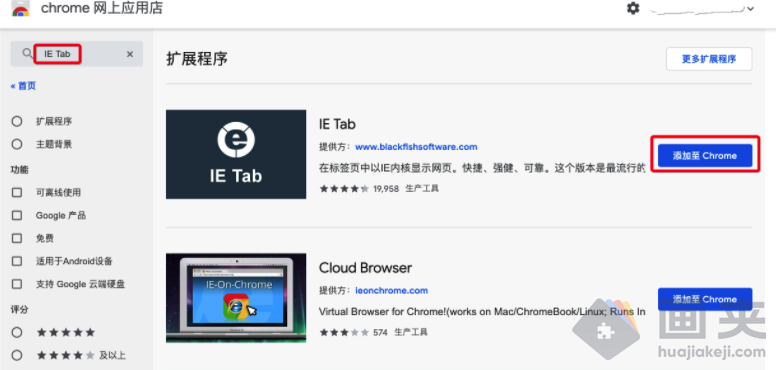Open the Cloud Browser thumbnail

(236, 298)
